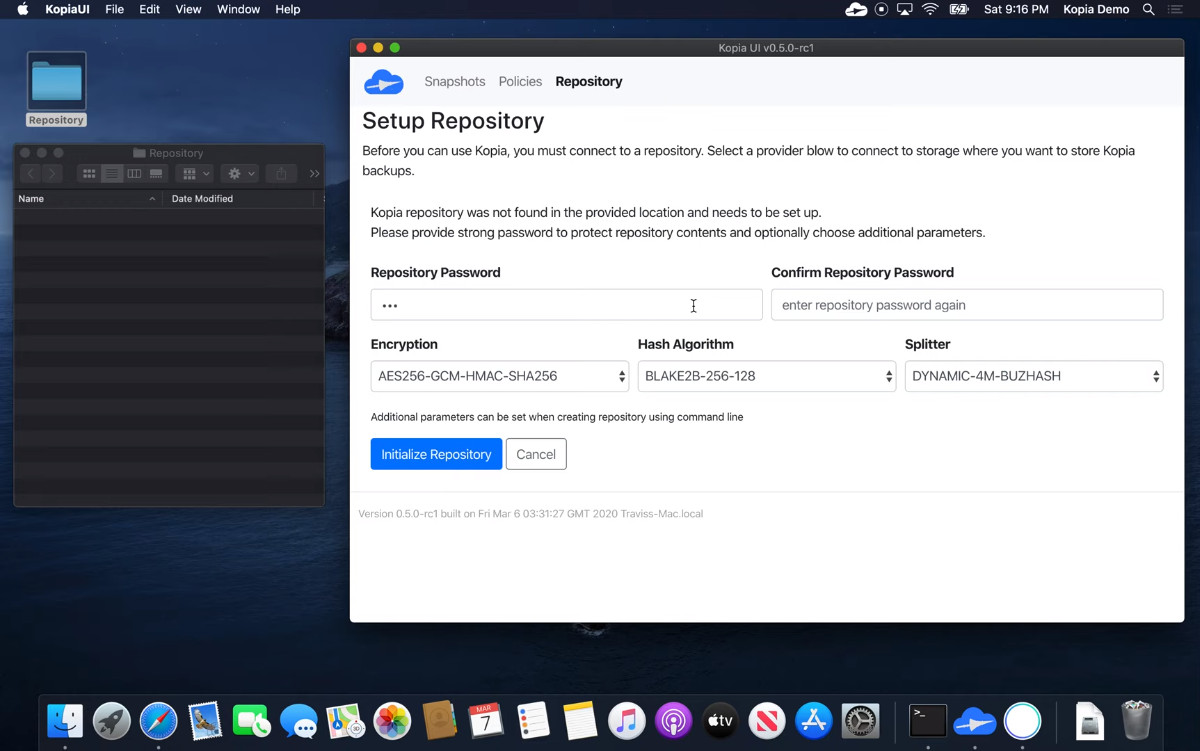Open the Finder group-by dropdown

196,173
